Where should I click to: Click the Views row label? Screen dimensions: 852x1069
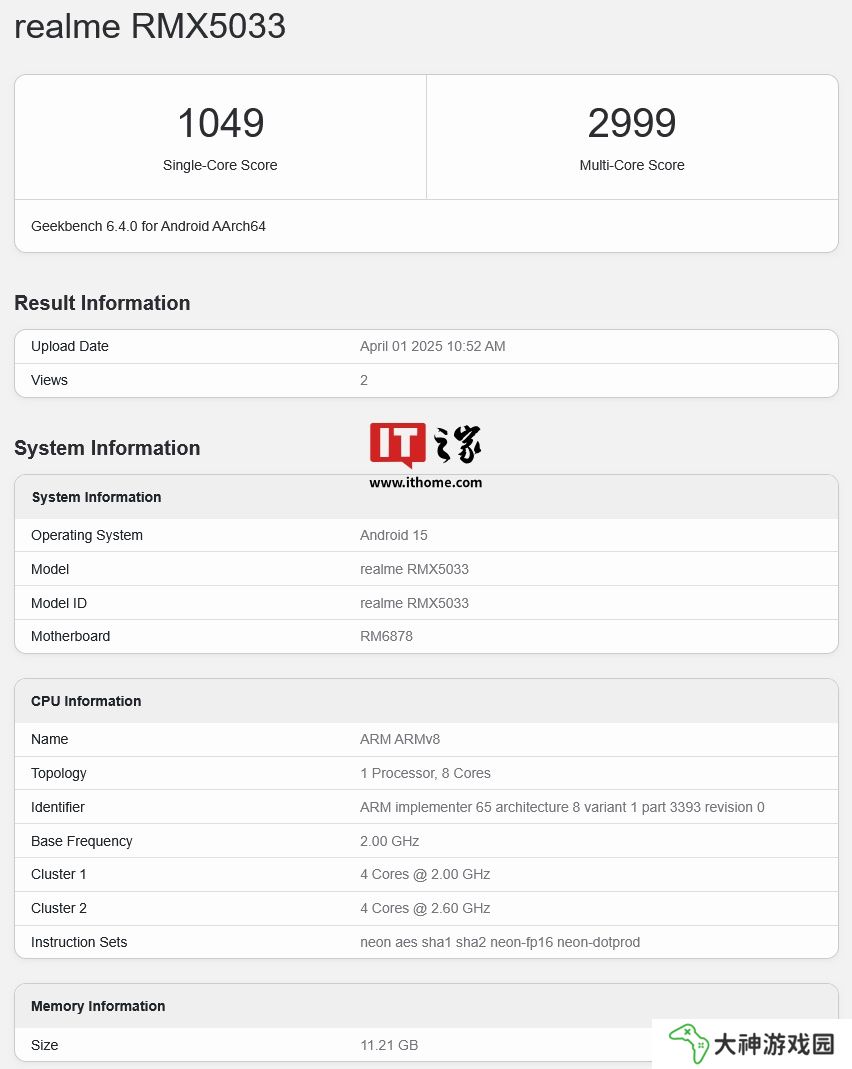(x=49, y=380)
